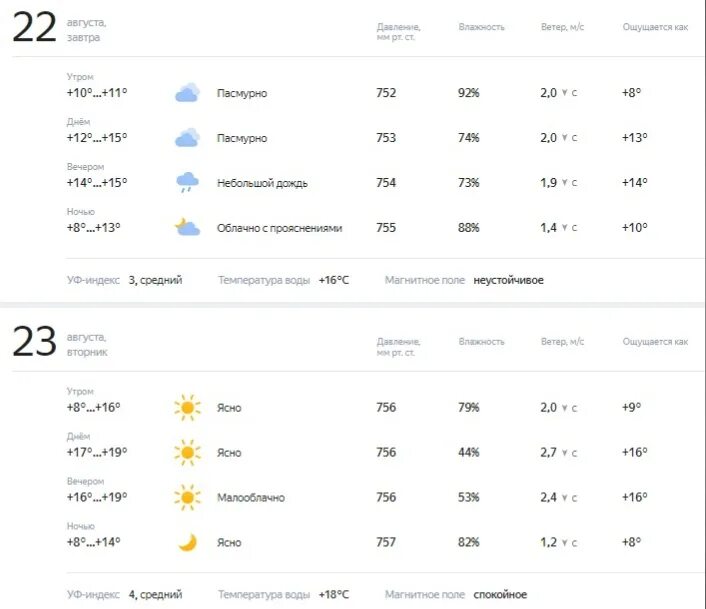The image size is (706, 609).
Task: Click the Давление column header for August 22
Action: 398,32
